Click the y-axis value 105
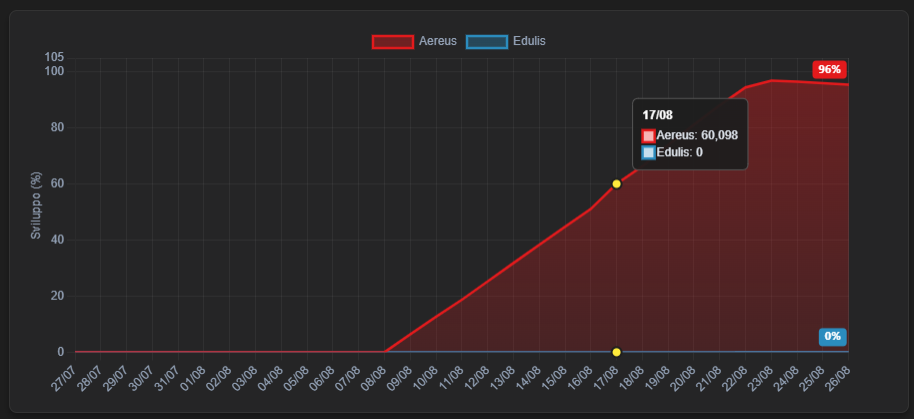 pyautogui.click(x=54, y=57)
